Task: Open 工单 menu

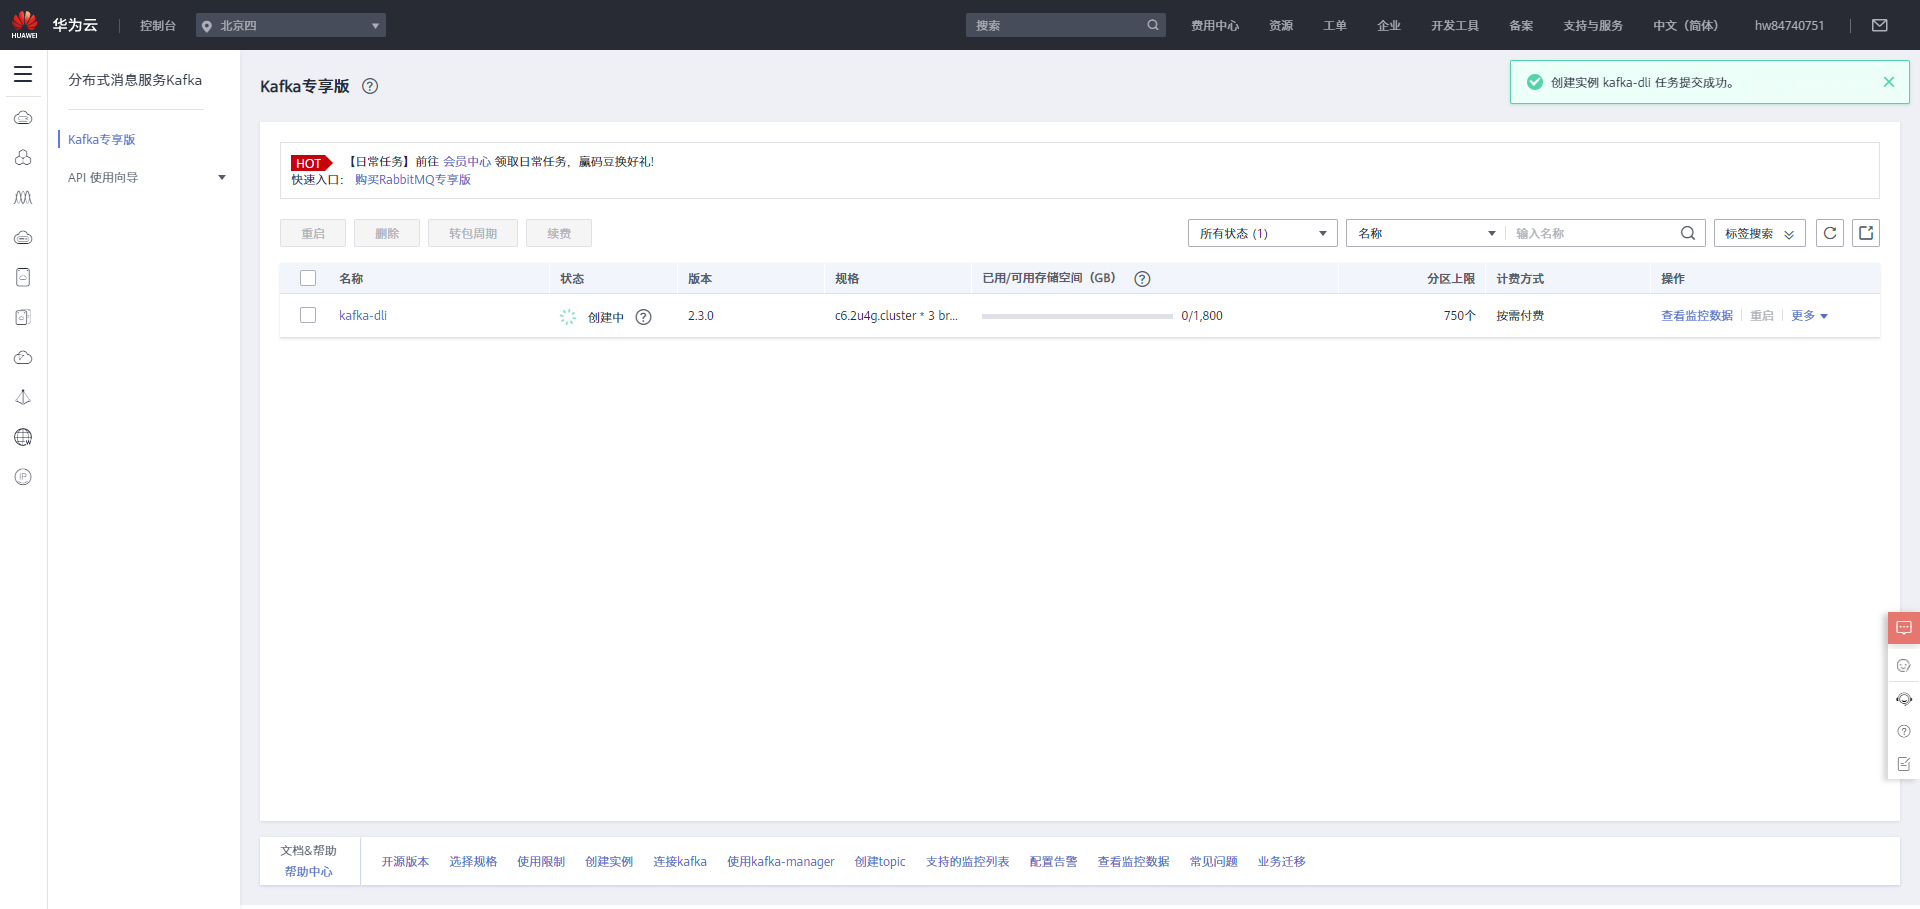Action: click(x=1335, y=25)
